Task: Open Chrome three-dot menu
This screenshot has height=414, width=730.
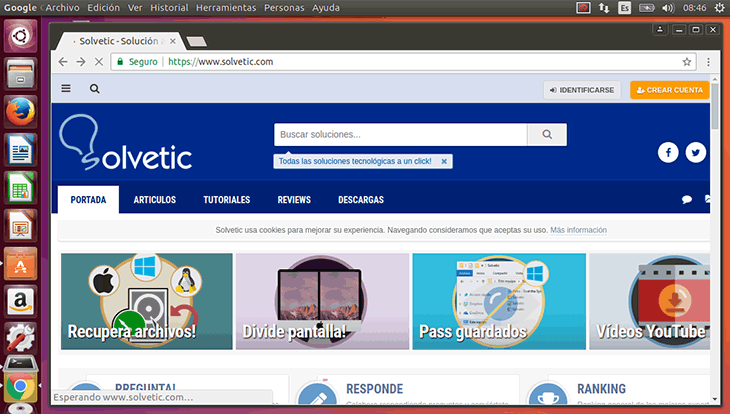Action: (708, 62)
